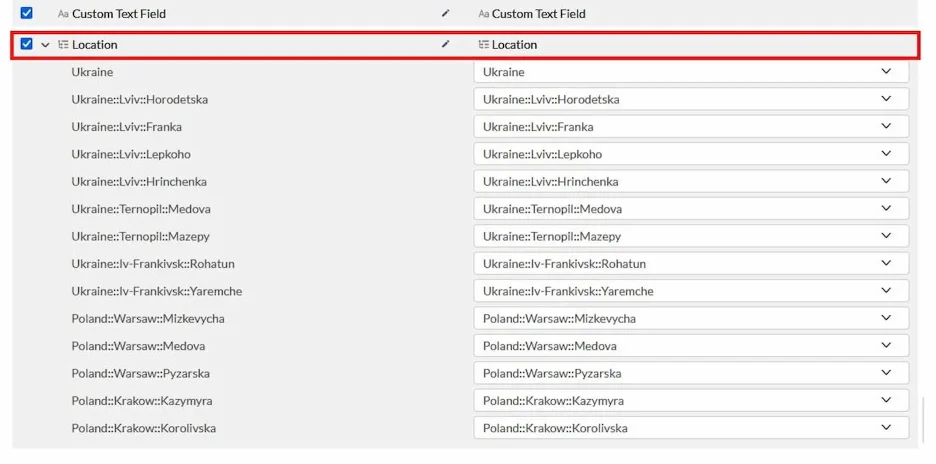Click the pencil edit icon for Custom Text Field

[x=445, y=13]
